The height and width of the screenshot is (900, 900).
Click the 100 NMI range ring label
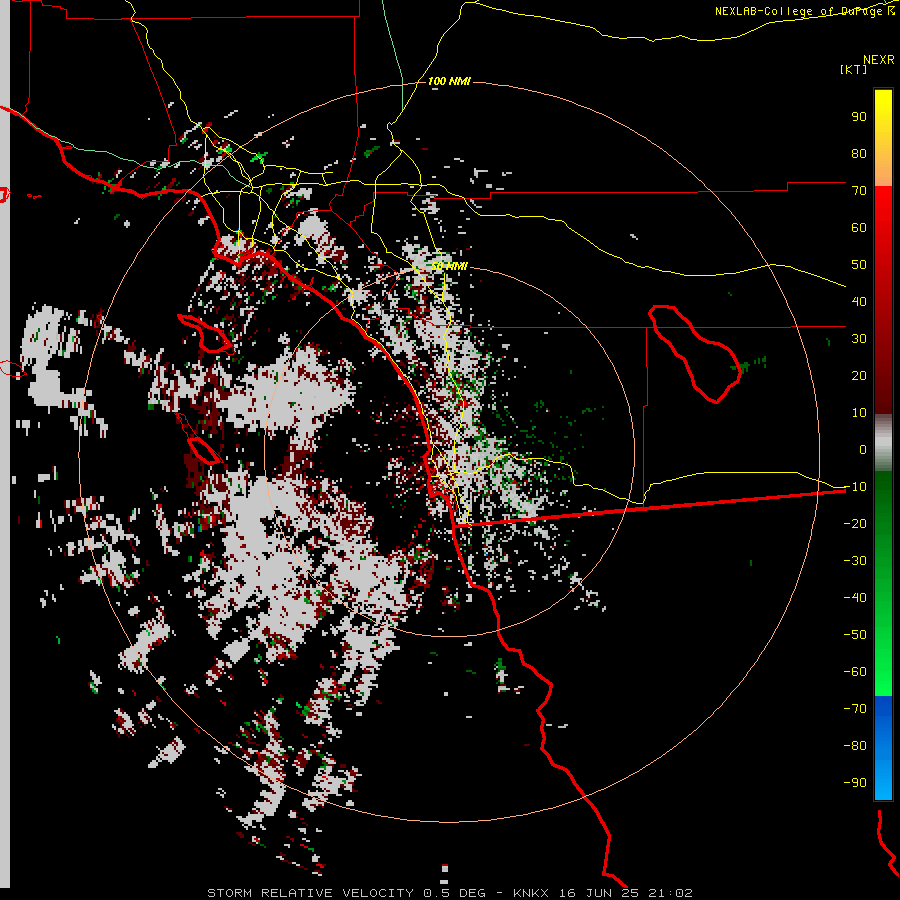[449, 82]
